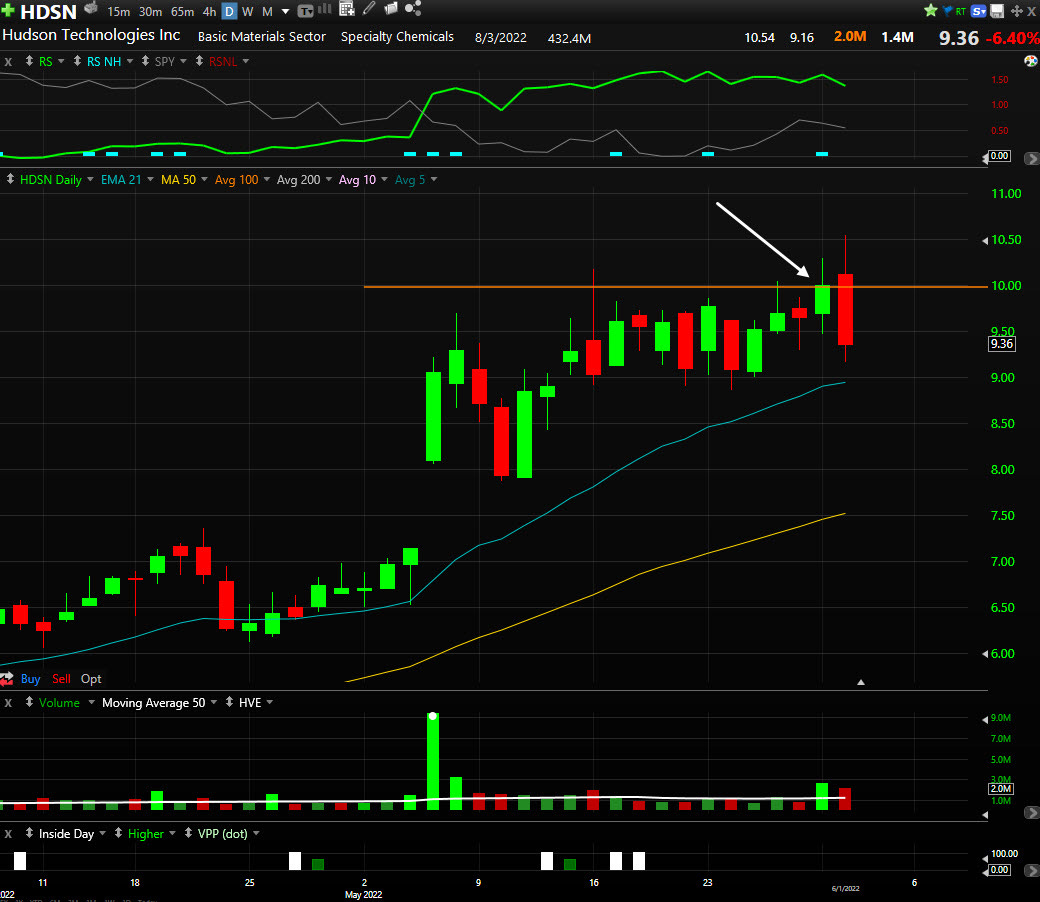Click the Inside Day pane scale scroll arrow
This screenshot has height=902, width=1040.
(x=1031, y=870)
